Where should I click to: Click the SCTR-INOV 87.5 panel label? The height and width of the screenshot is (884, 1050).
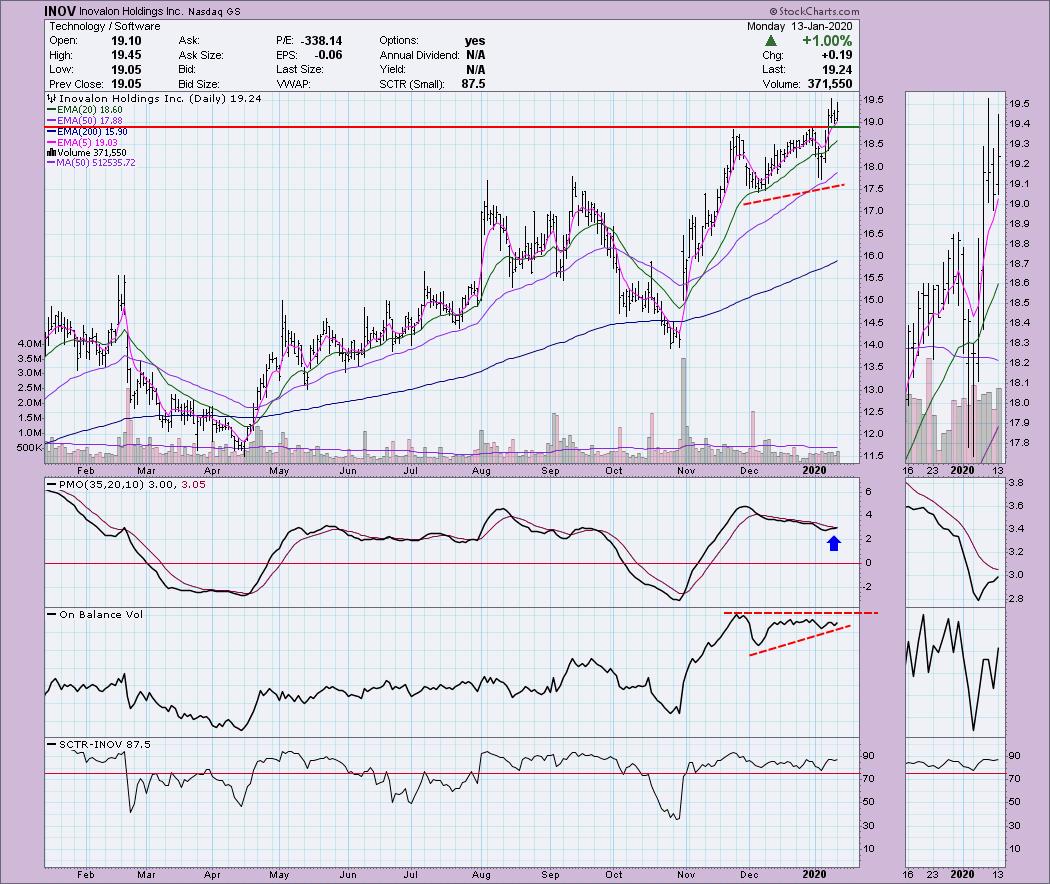pyautogui.click(x=105, y=745)
